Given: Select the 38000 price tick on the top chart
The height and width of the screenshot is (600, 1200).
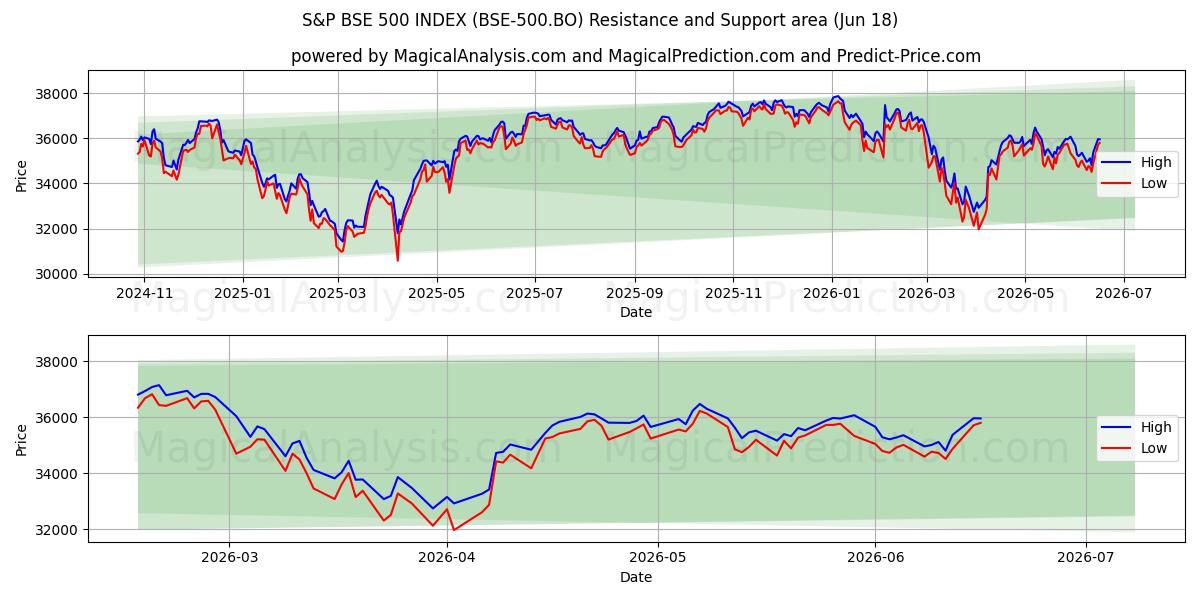Looking at the screenshot, I should click(x=58, y=94).
